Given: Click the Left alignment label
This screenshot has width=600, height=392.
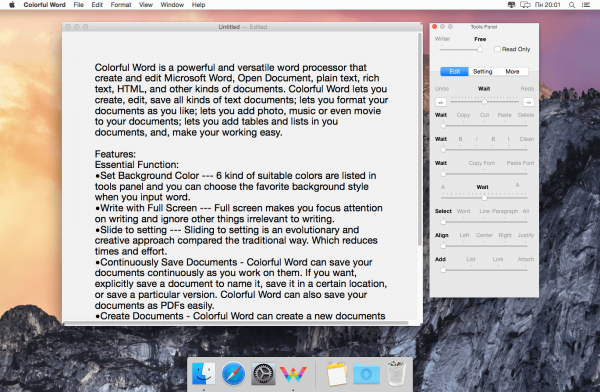Looking at the screenshot, I should (464, 235).
